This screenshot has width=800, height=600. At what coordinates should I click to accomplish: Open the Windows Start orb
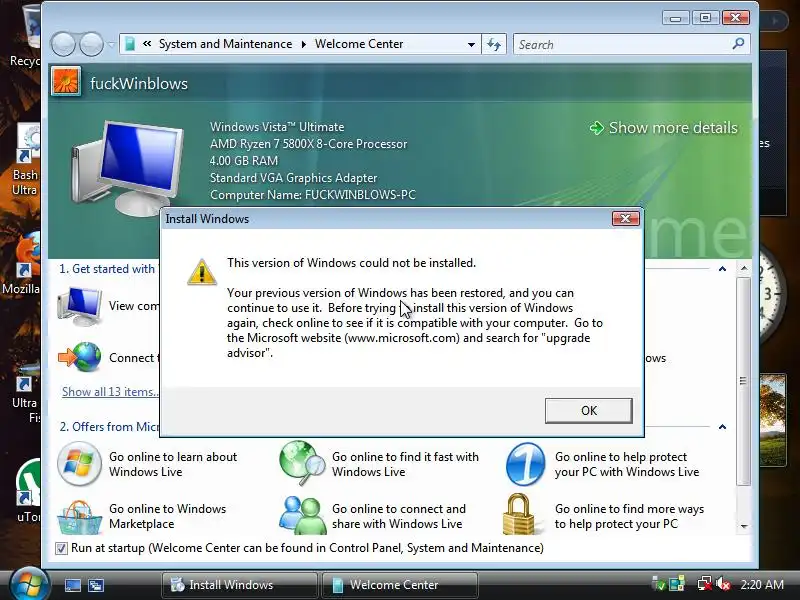[x=29, y=583]
